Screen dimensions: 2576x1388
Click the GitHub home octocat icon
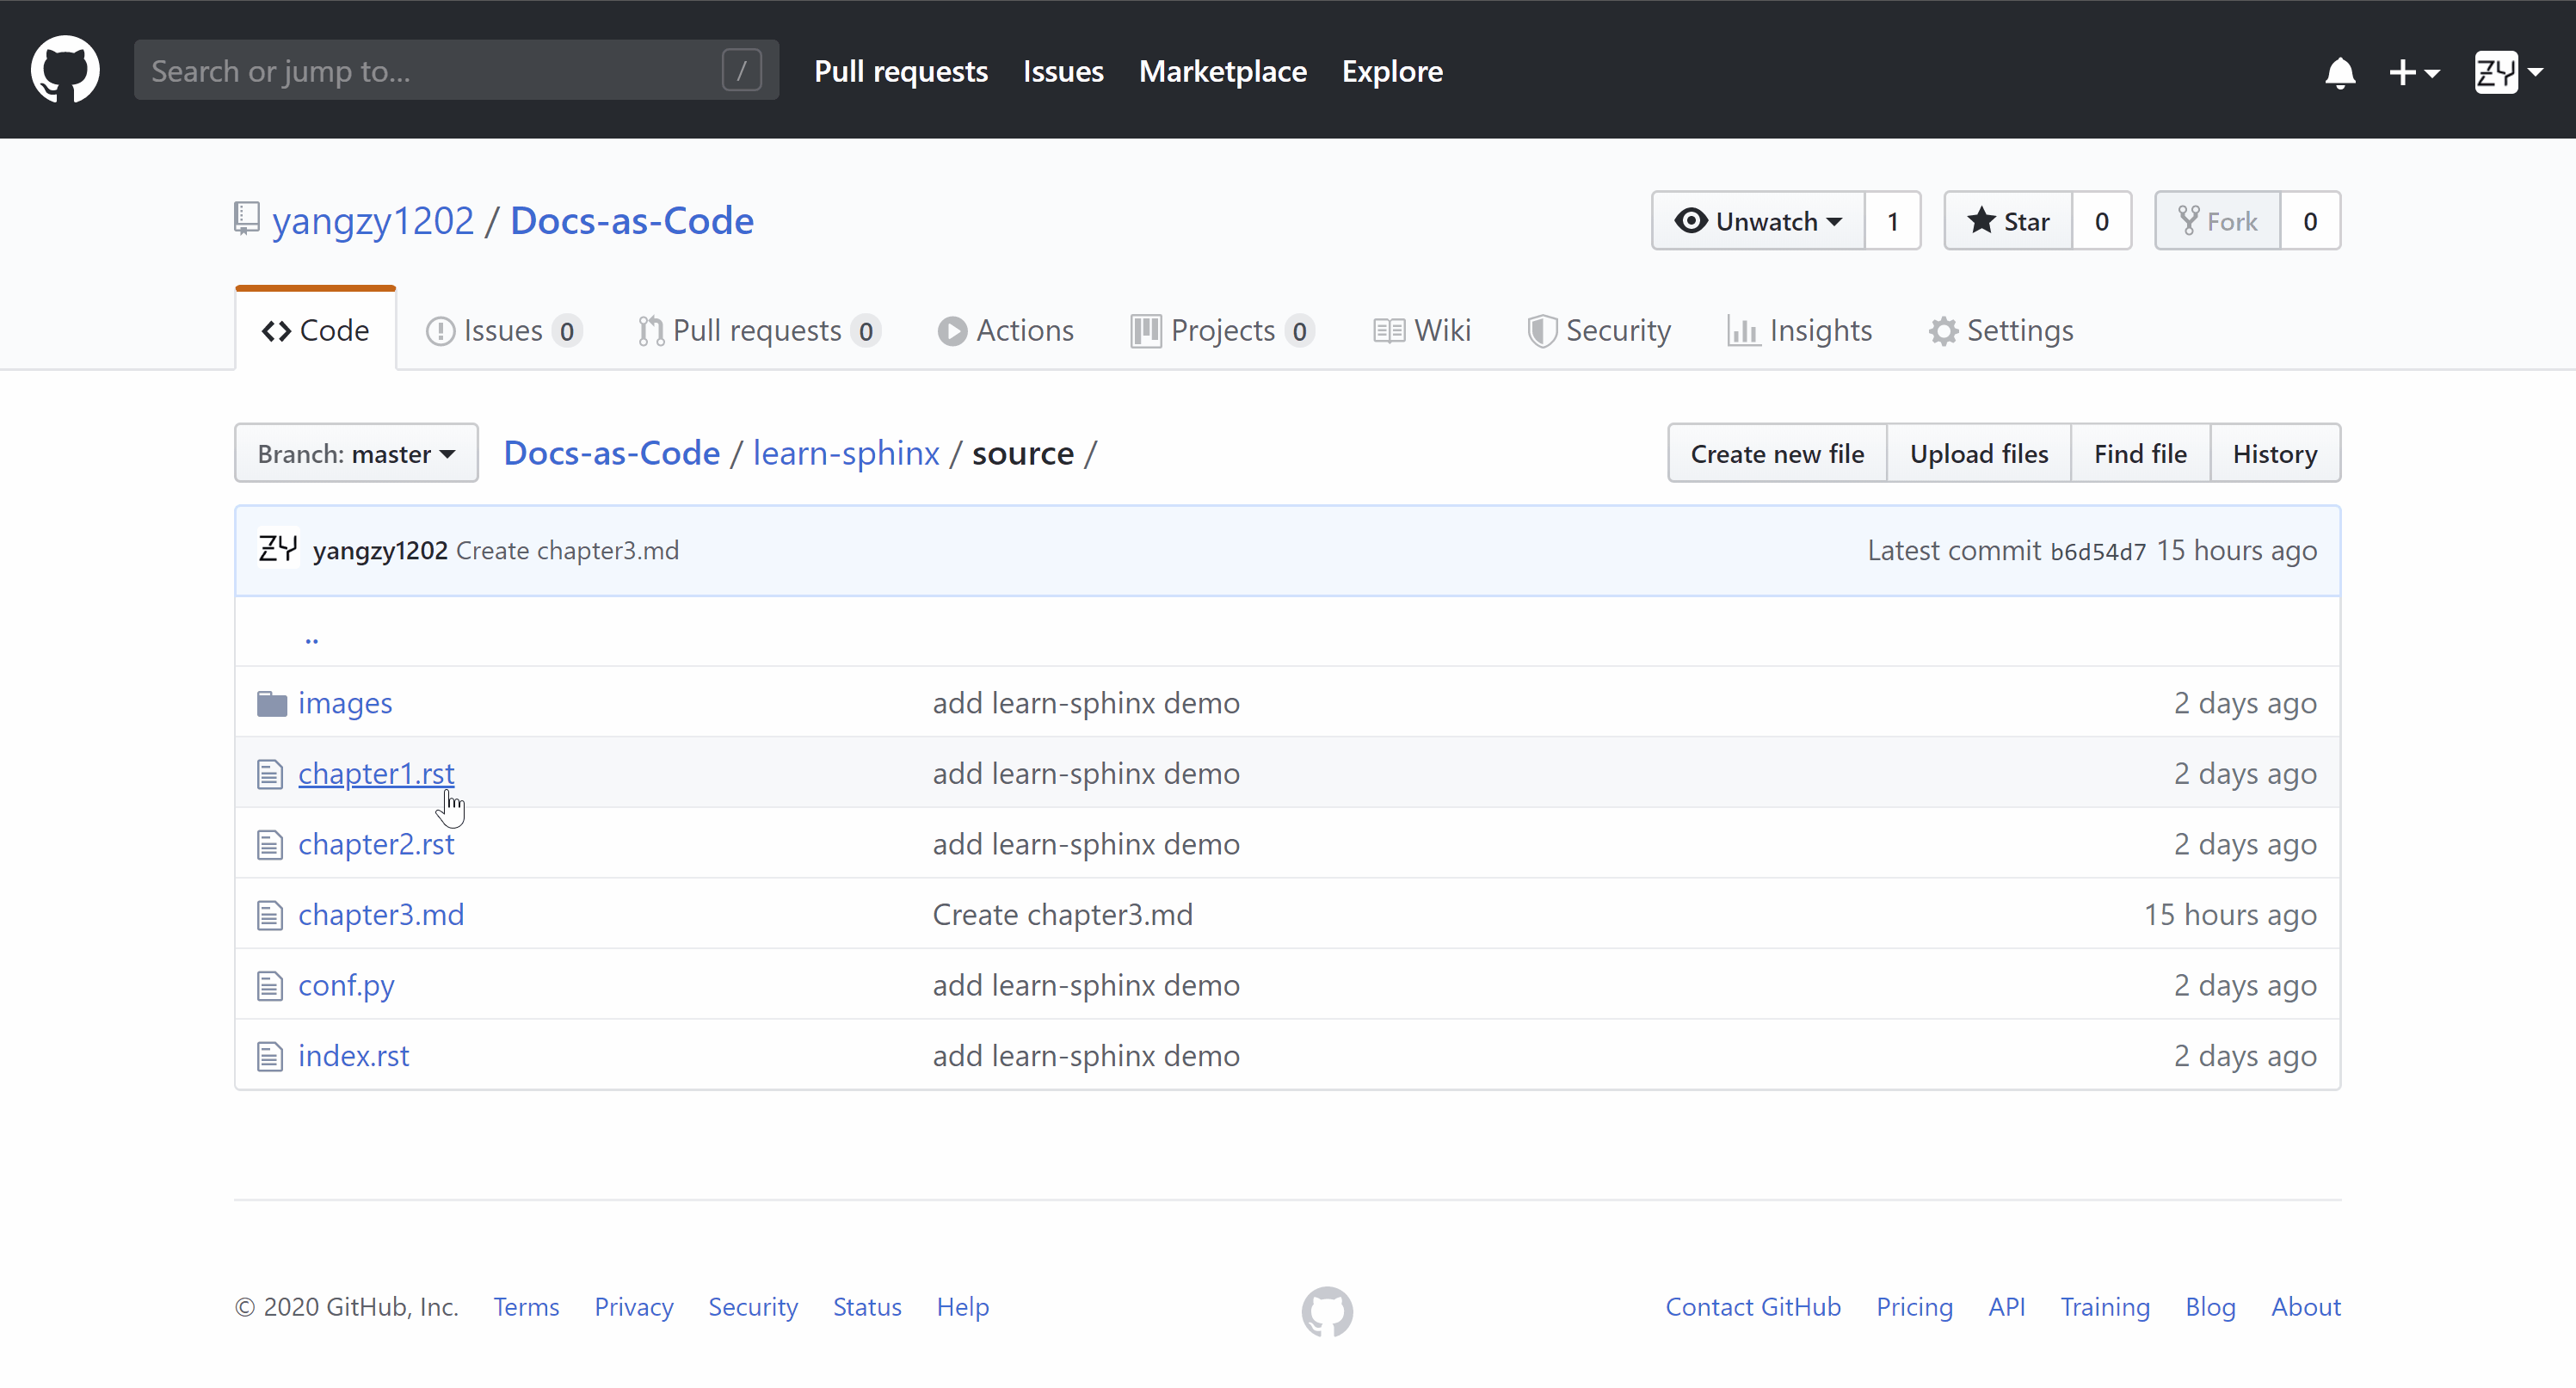point(65,70)
